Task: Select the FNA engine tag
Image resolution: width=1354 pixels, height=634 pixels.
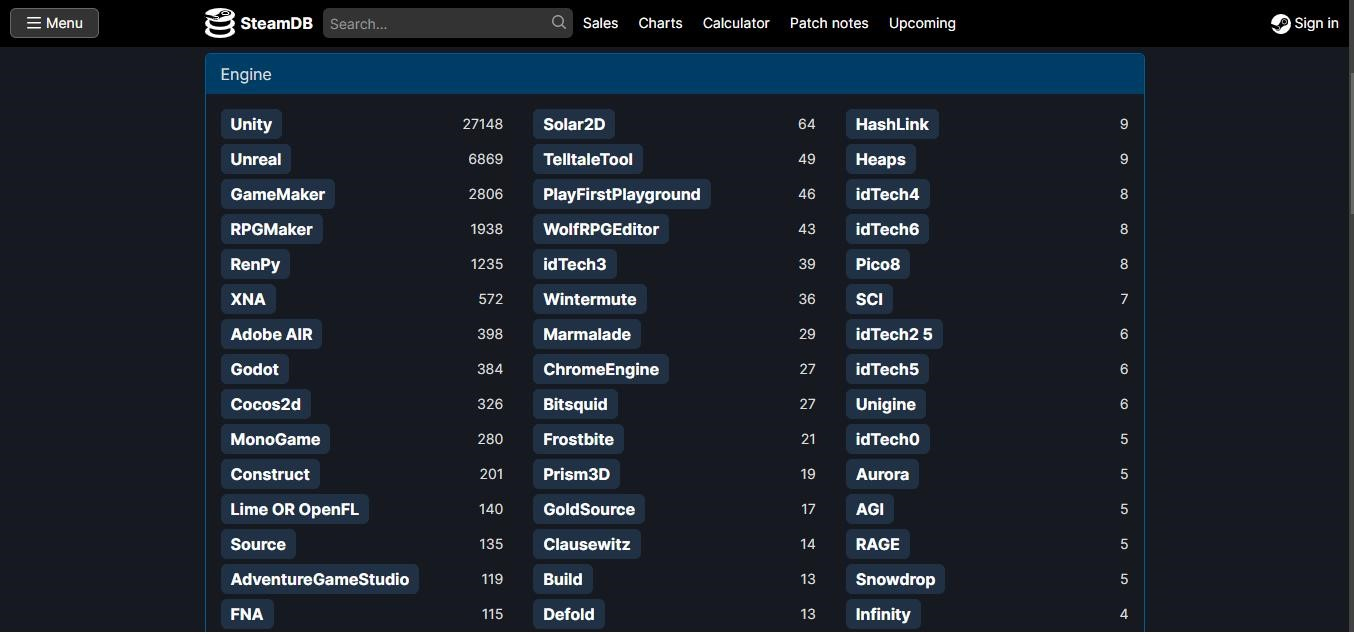Action: click(x=247, y=614)
